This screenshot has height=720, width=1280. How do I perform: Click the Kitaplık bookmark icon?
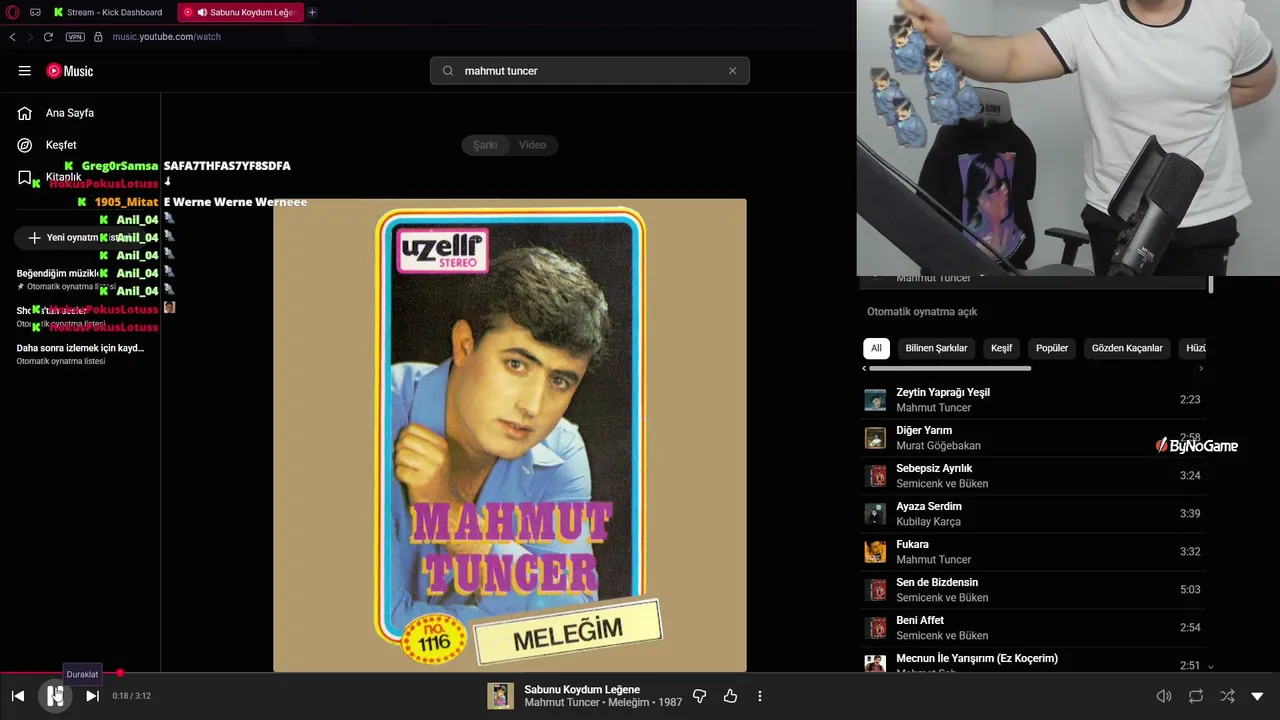[25, 177]
